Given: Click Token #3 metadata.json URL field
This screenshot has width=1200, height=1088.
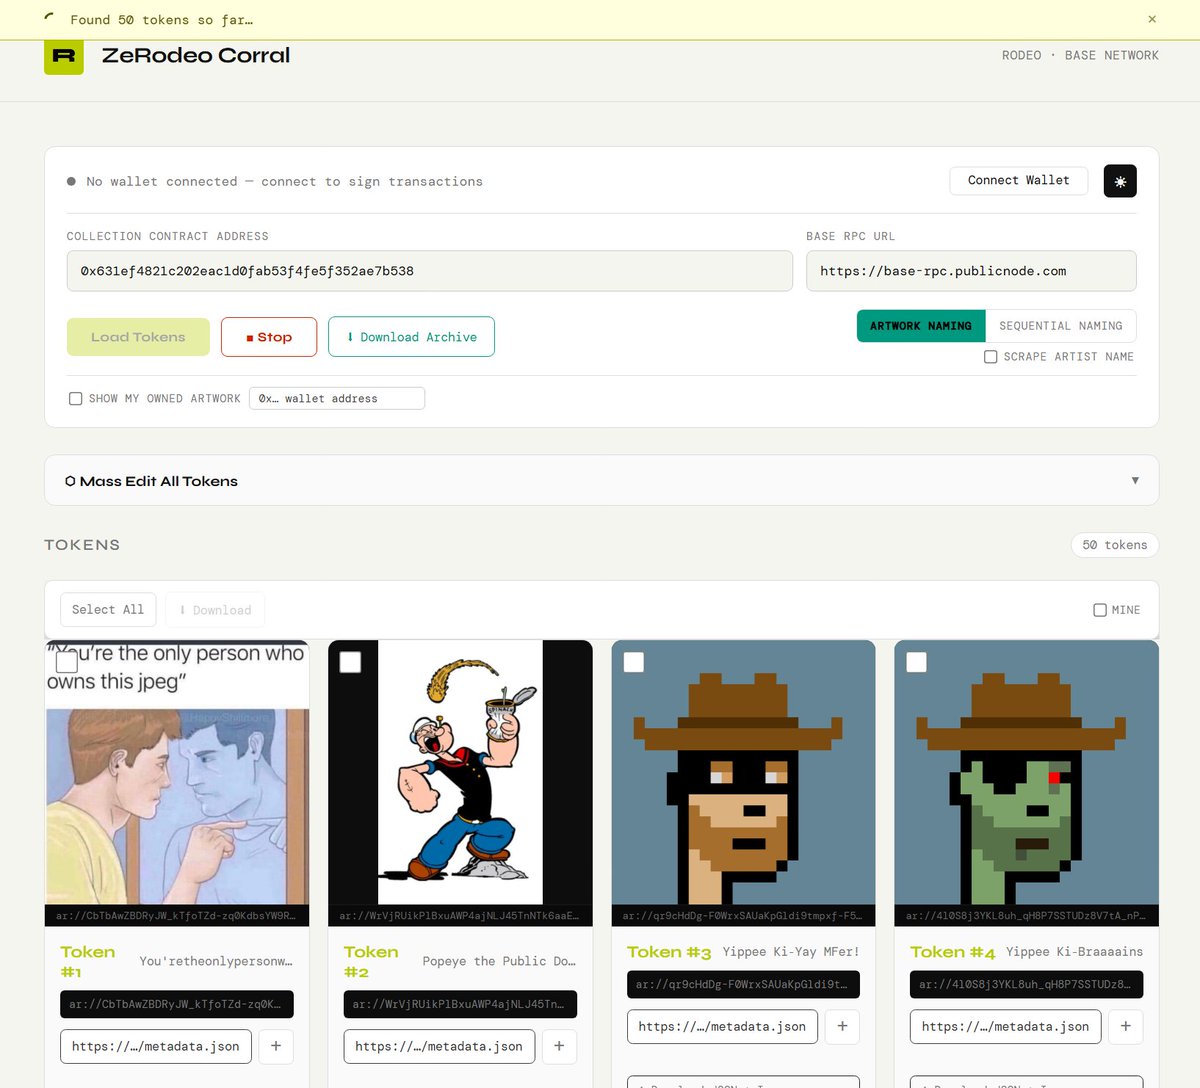Looking at the screenshot, I should click(722, 1026).
